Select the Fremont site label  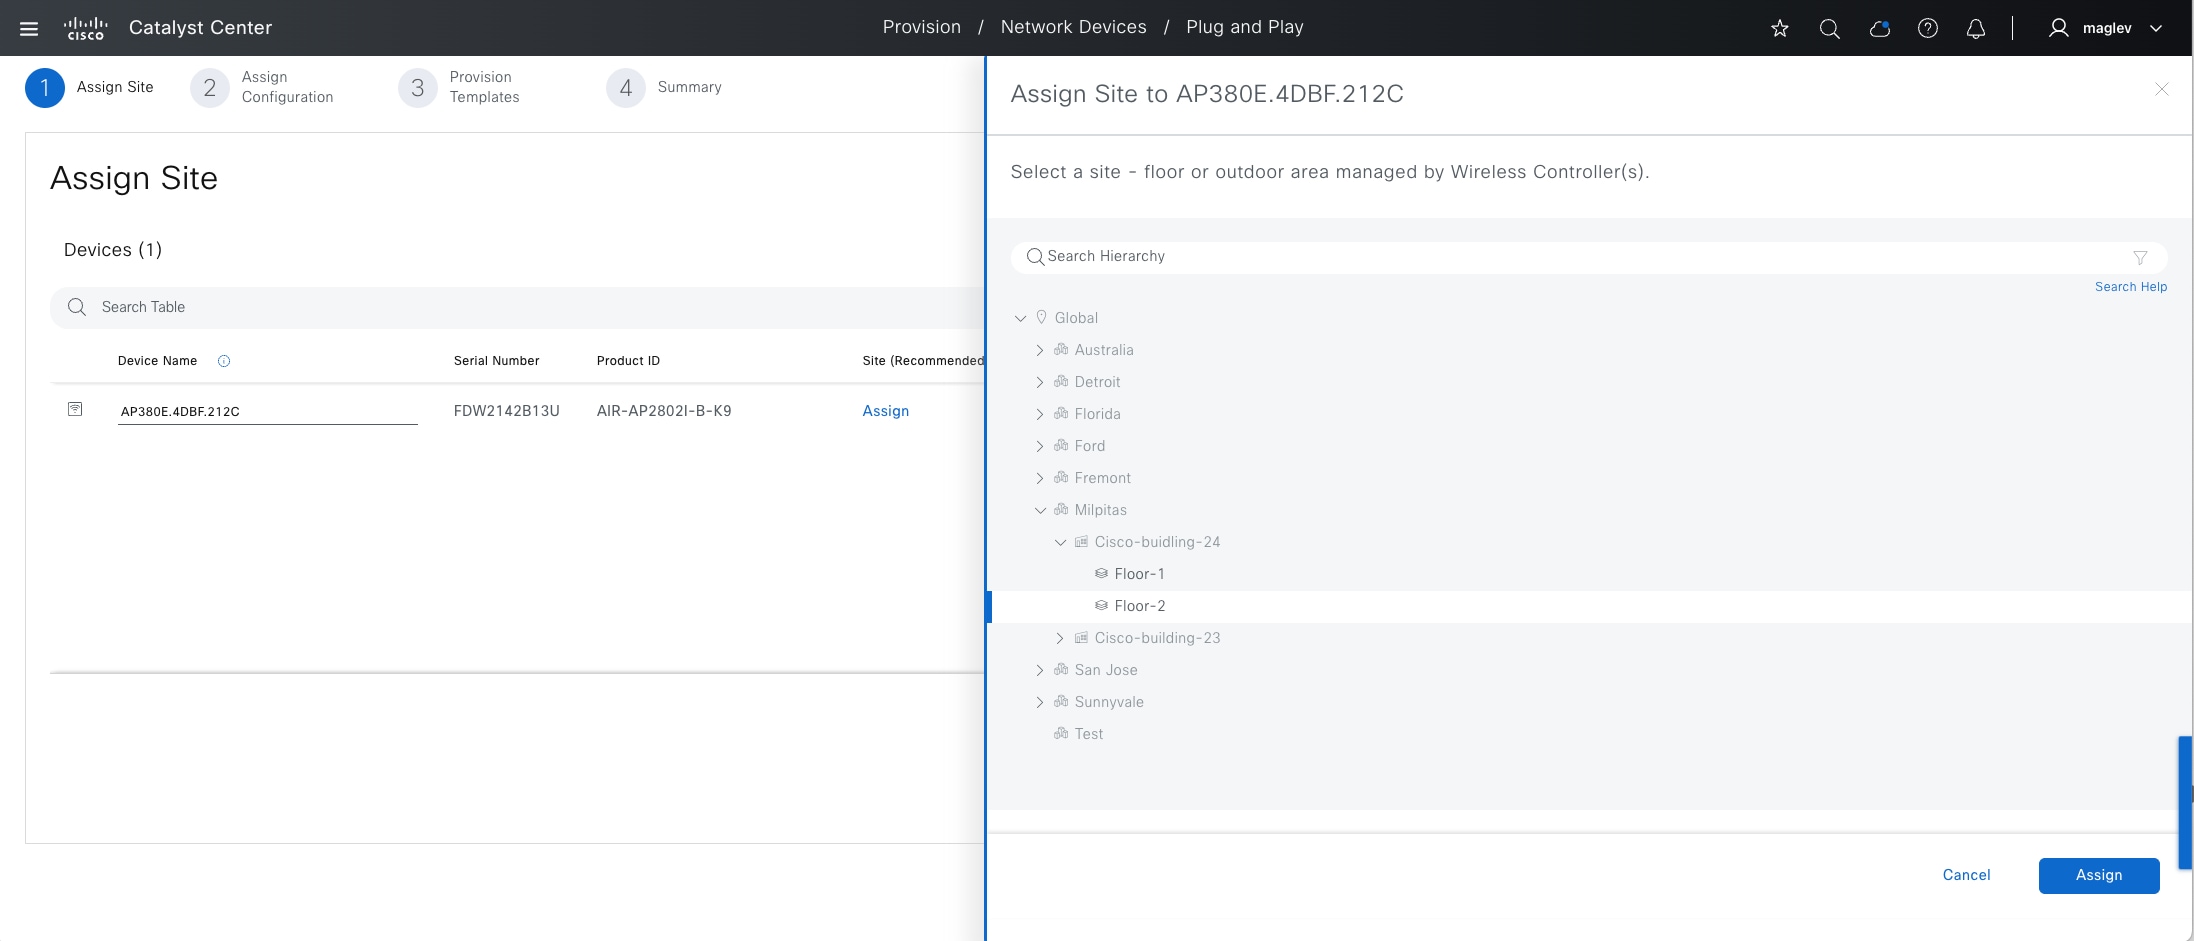1103,478
